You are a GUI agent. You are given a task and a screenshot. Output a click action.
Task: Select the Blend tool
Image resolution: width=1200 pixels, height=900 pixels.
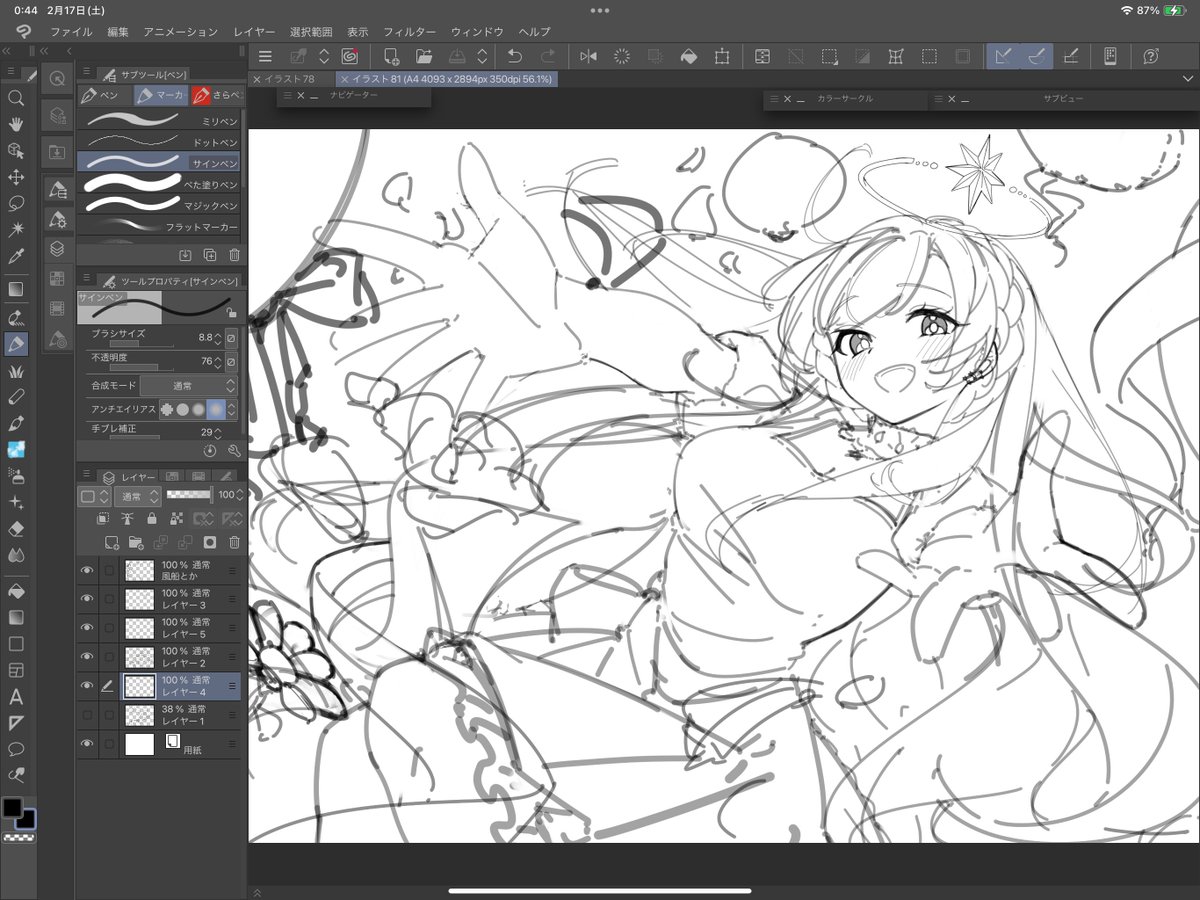(x=16, y=555)
